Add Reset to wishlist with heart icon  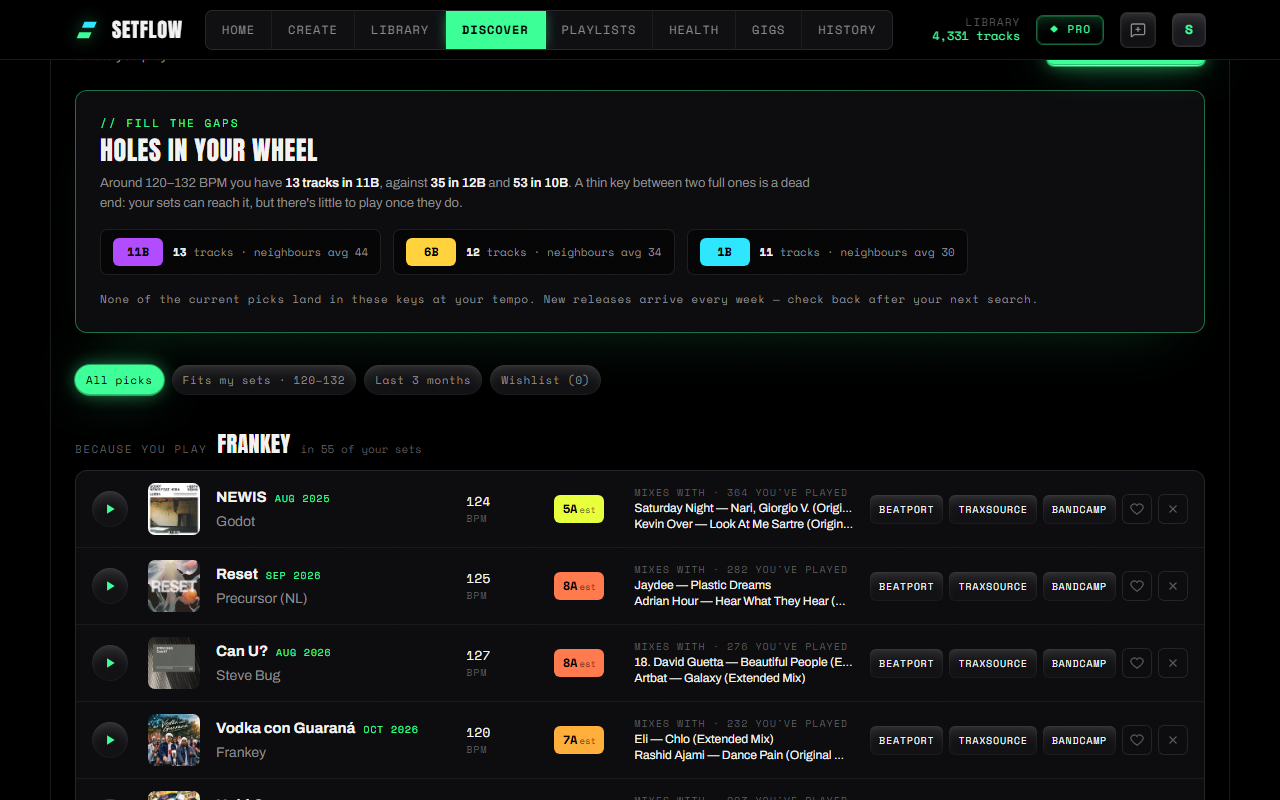pyautogui.click(x=1137, y=586)
